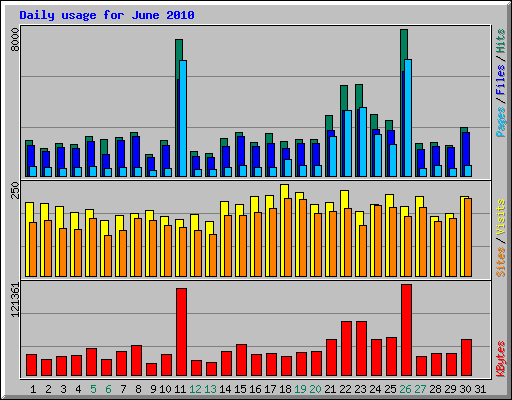This screenshot has width=512, height=400.
Task: Click the red KBytes bar for day 11
Action: (181, 332)
